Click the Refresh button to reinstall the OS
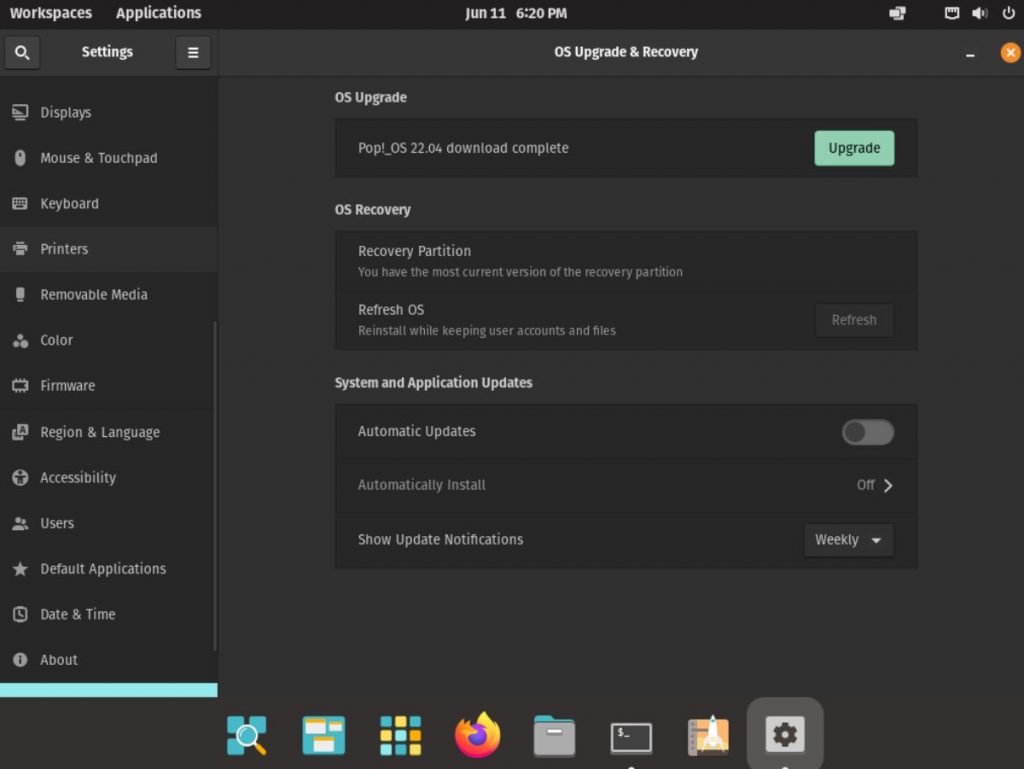 pyautogui.click(x=854, y=320)
